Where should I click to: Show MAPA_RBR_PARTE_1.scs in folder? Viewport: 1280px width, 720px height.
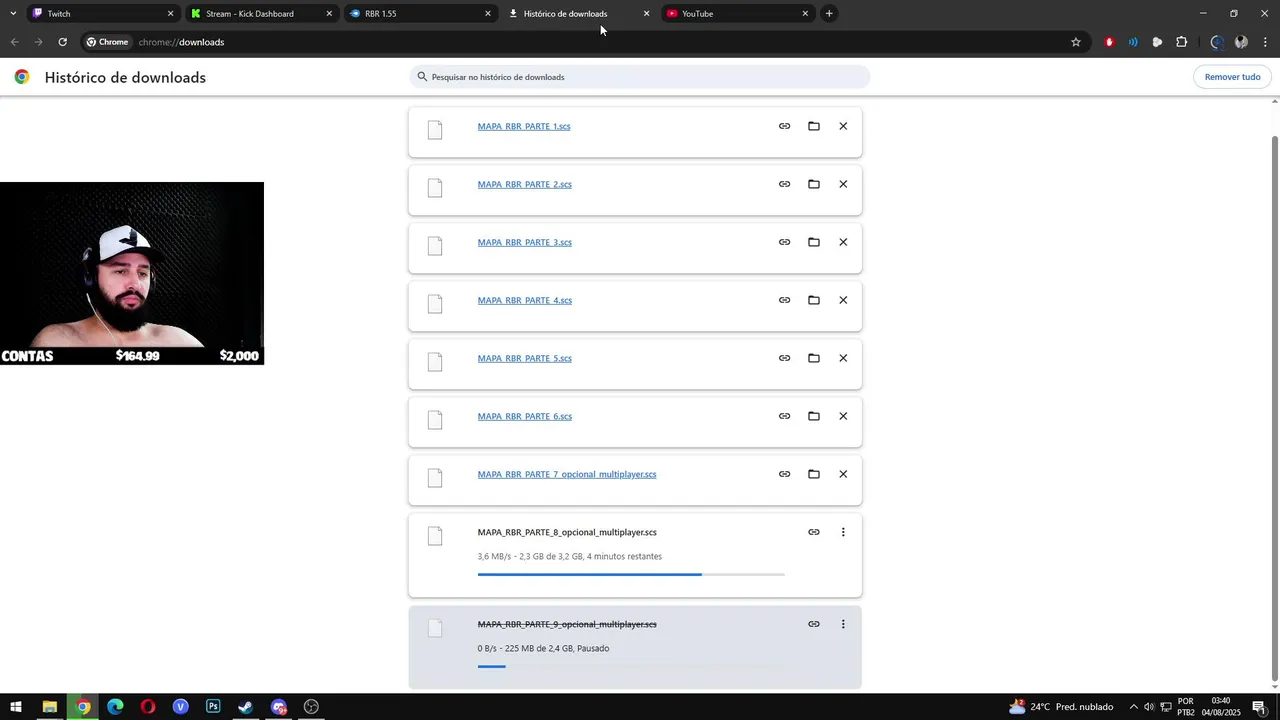point(814,126)
